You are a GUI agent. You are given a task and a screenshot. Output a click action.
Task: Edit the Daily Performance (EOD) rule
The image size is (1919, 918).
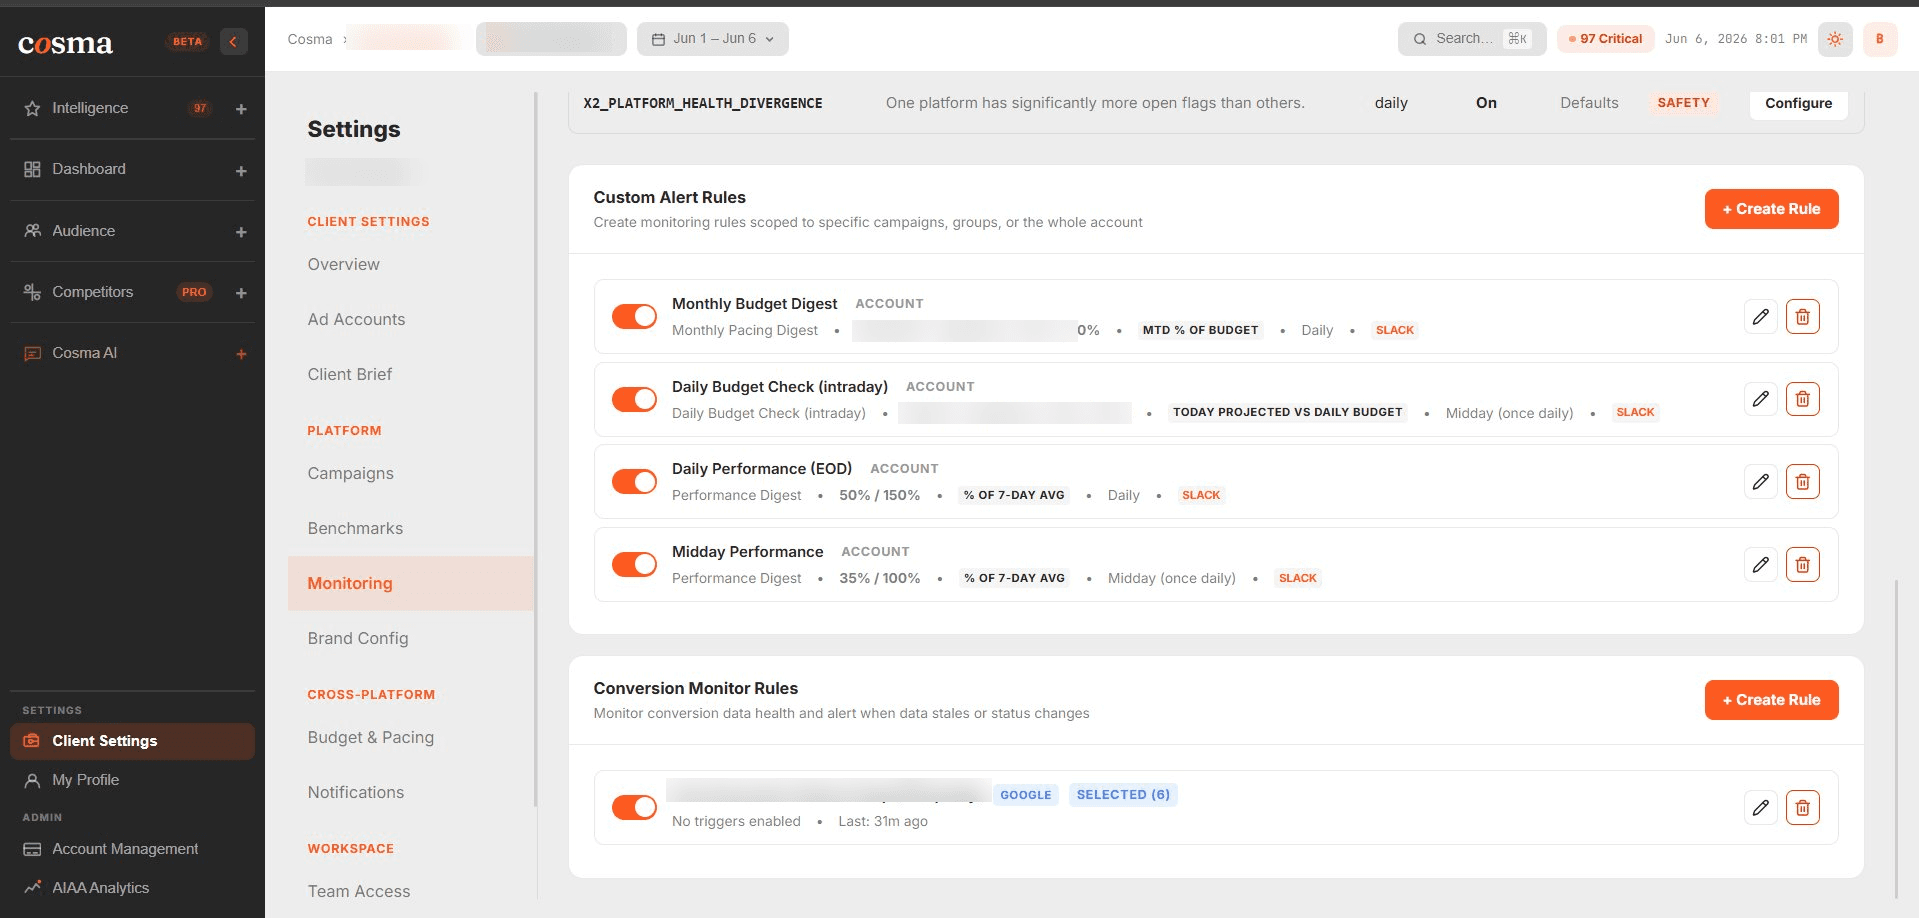point(1761,482)
